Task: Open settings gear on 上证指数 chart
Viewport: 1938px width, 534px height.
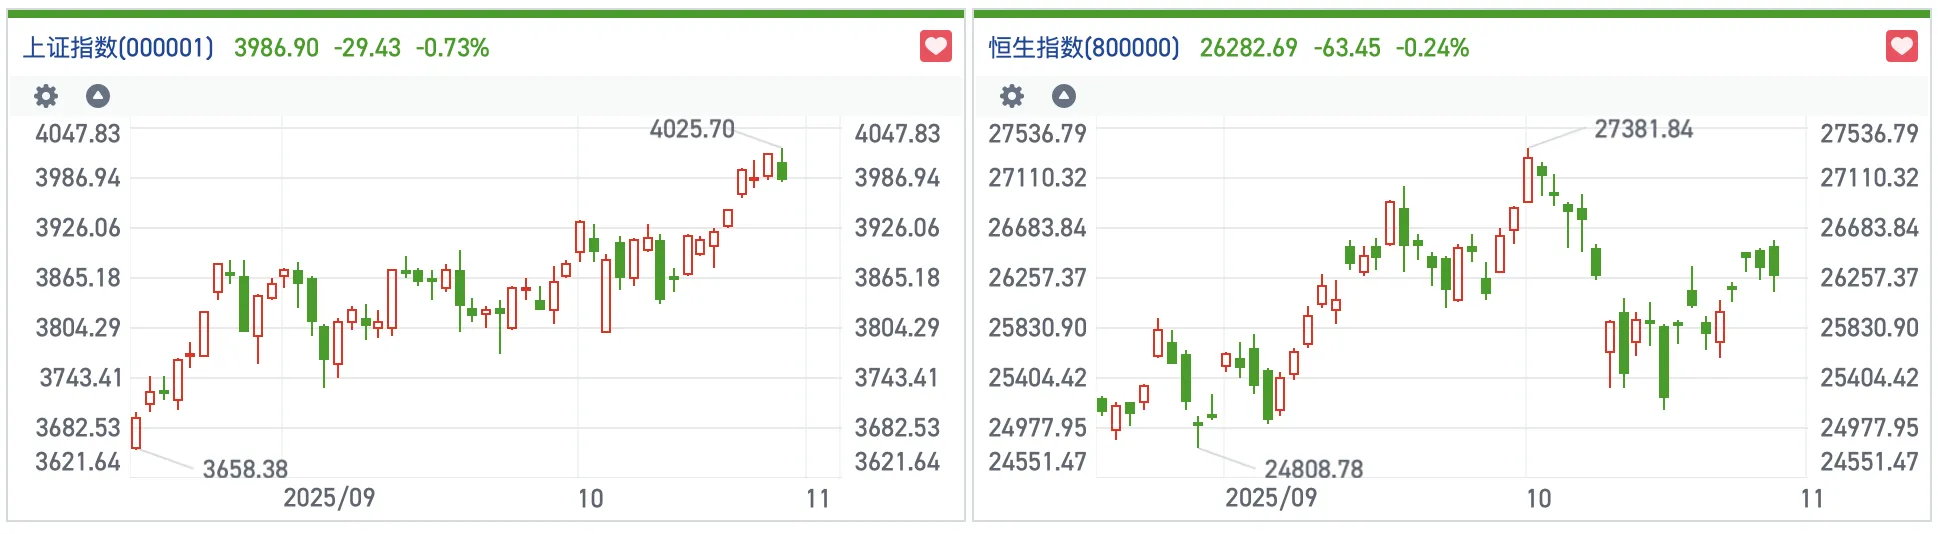Action: (x=46, y=96)
